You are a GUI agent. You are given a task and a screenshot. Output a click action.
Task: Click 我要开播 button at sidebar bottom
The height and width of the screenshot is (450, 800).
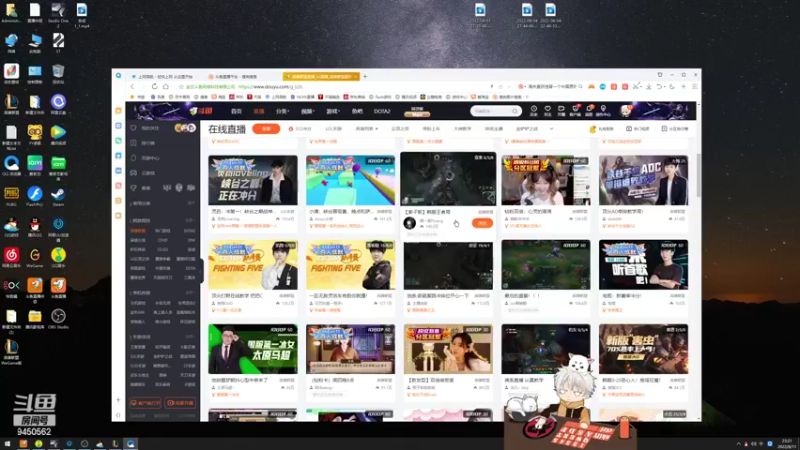coord(180,403)
